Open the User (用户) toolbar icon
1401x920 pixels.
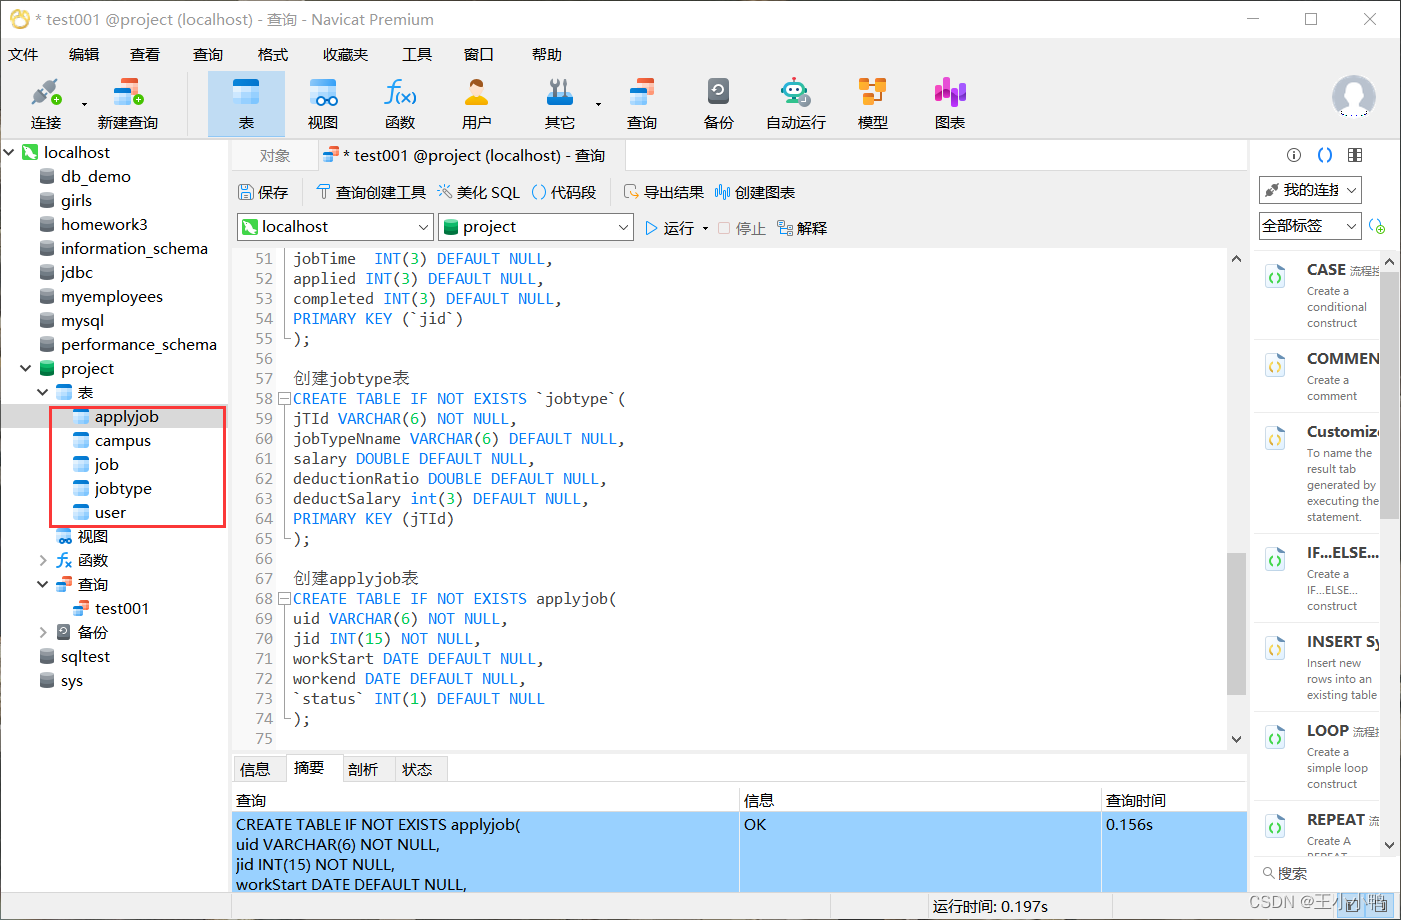[x=477, y=104]
